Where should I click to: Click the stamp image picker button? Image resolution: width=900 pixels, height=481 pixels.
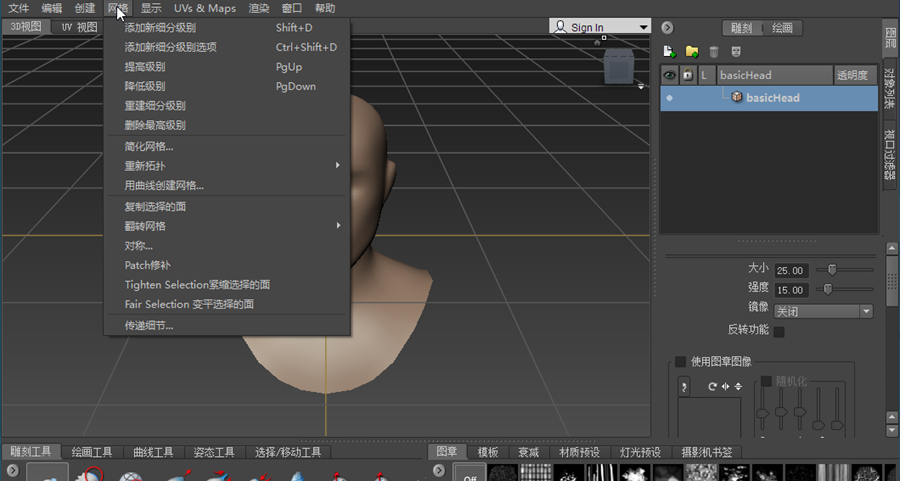coord(684,386)
